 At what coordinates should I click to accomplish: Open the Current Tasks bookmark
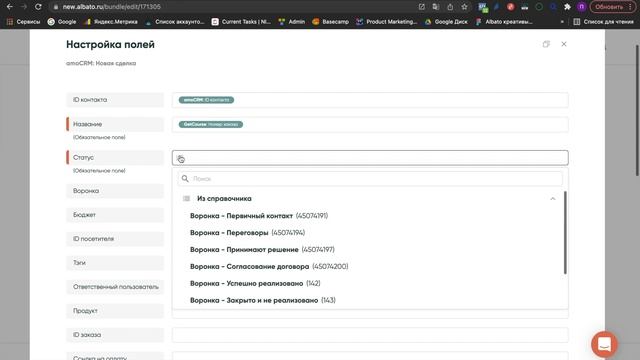[x=241, y=22]
